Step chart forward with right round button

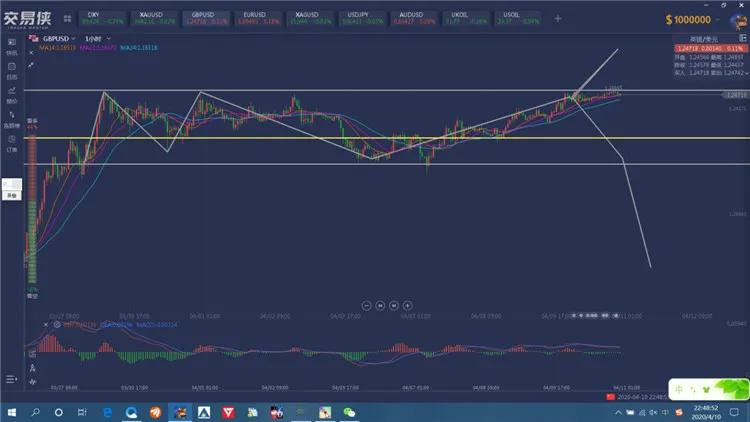(394, 305)
